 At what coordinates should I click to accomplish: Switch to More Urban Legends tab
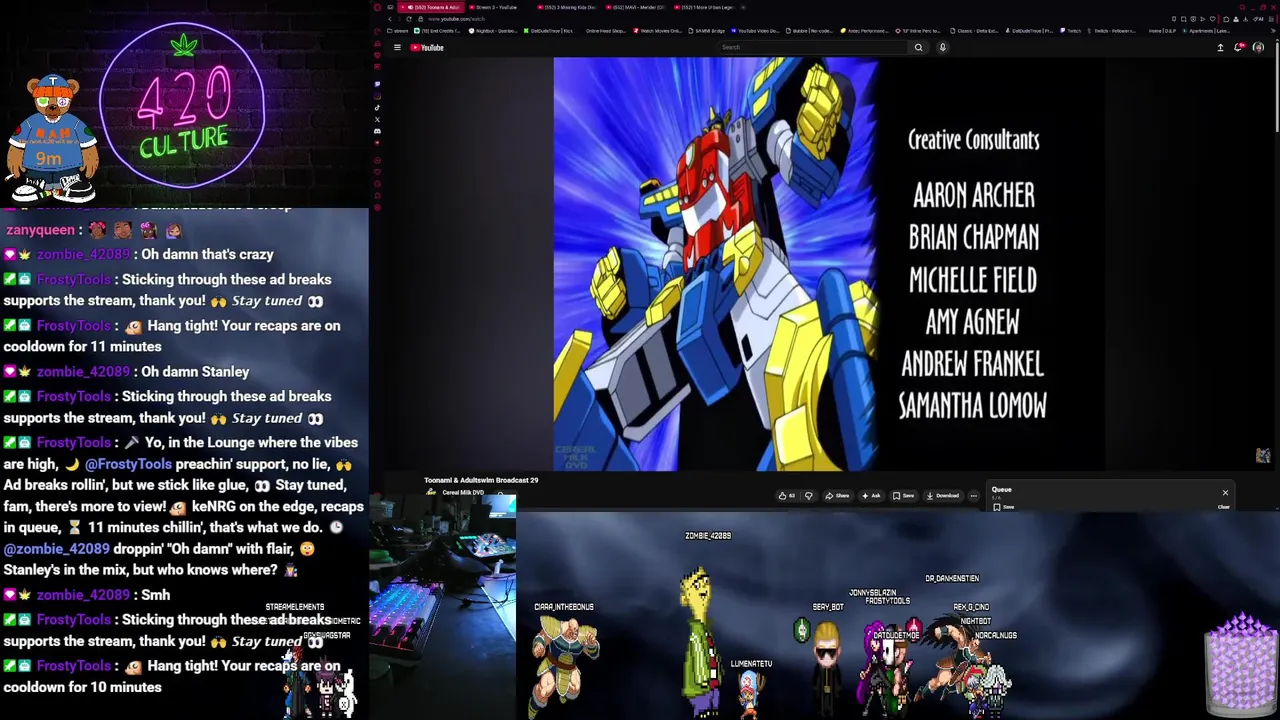click(704, 7)
